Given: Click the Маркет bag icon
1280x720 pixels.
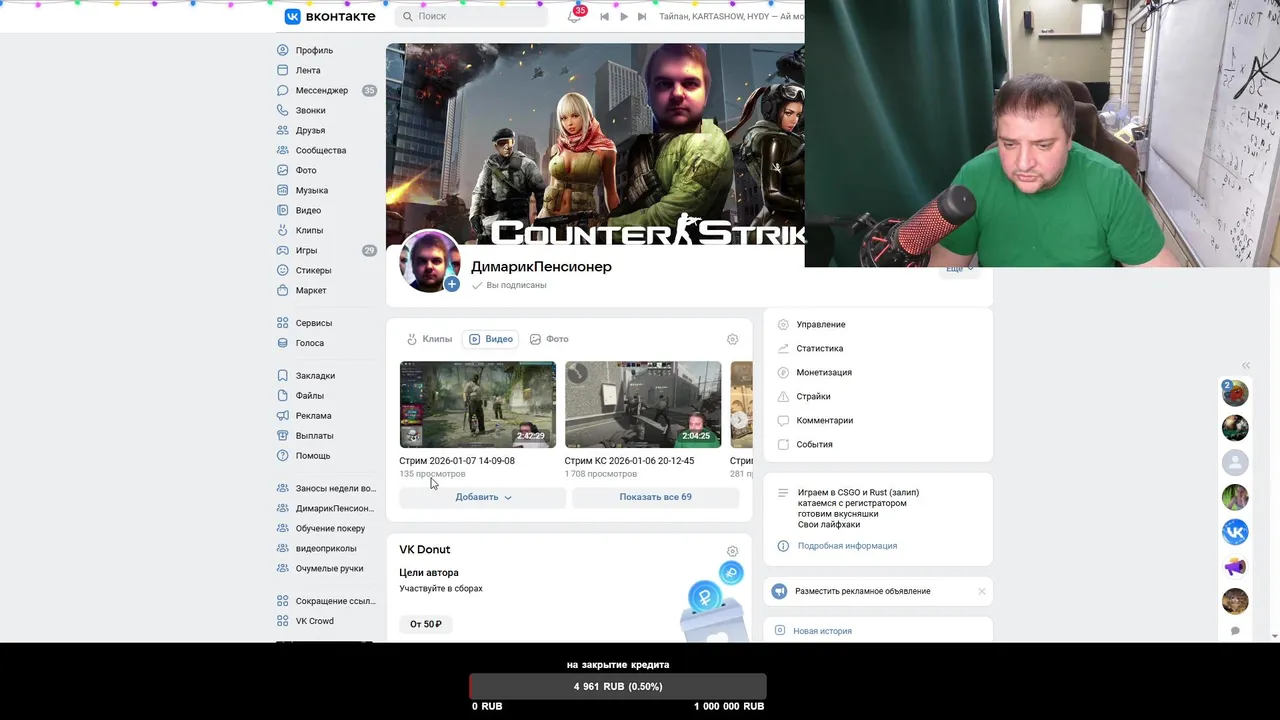Looking at the screenshot, I should 283,290.
